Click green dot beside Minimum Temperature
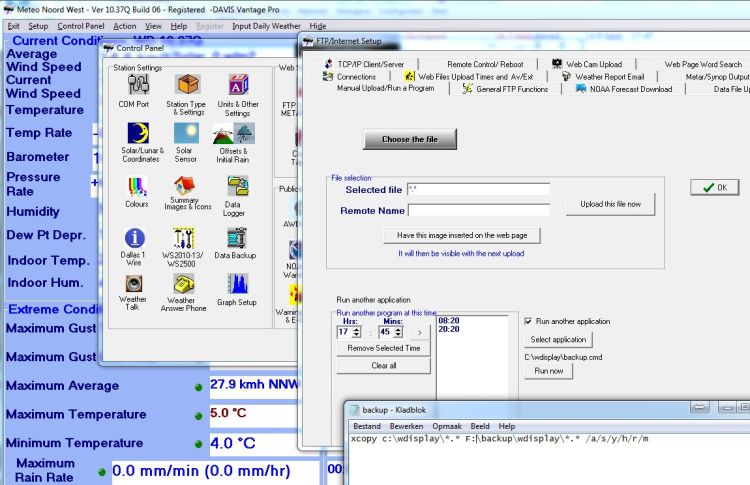The width and height of the screenshot is (750, 485). click(199, 444)
